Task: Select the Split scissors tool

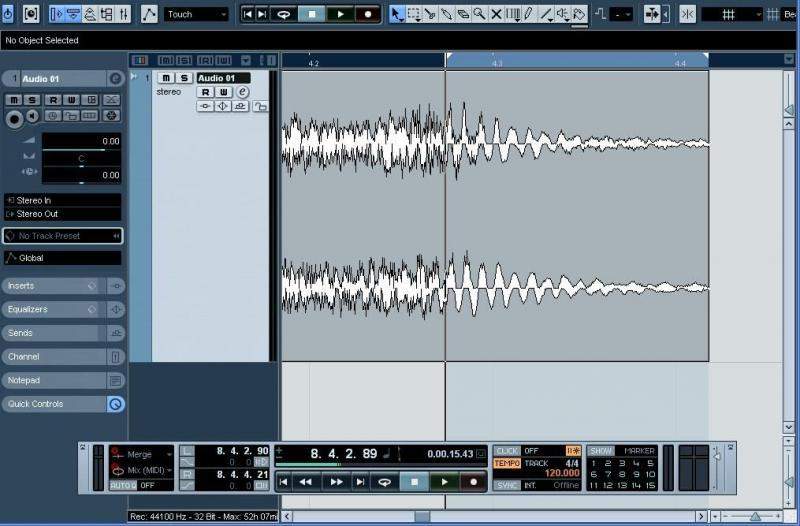Action: pos(430,14)
